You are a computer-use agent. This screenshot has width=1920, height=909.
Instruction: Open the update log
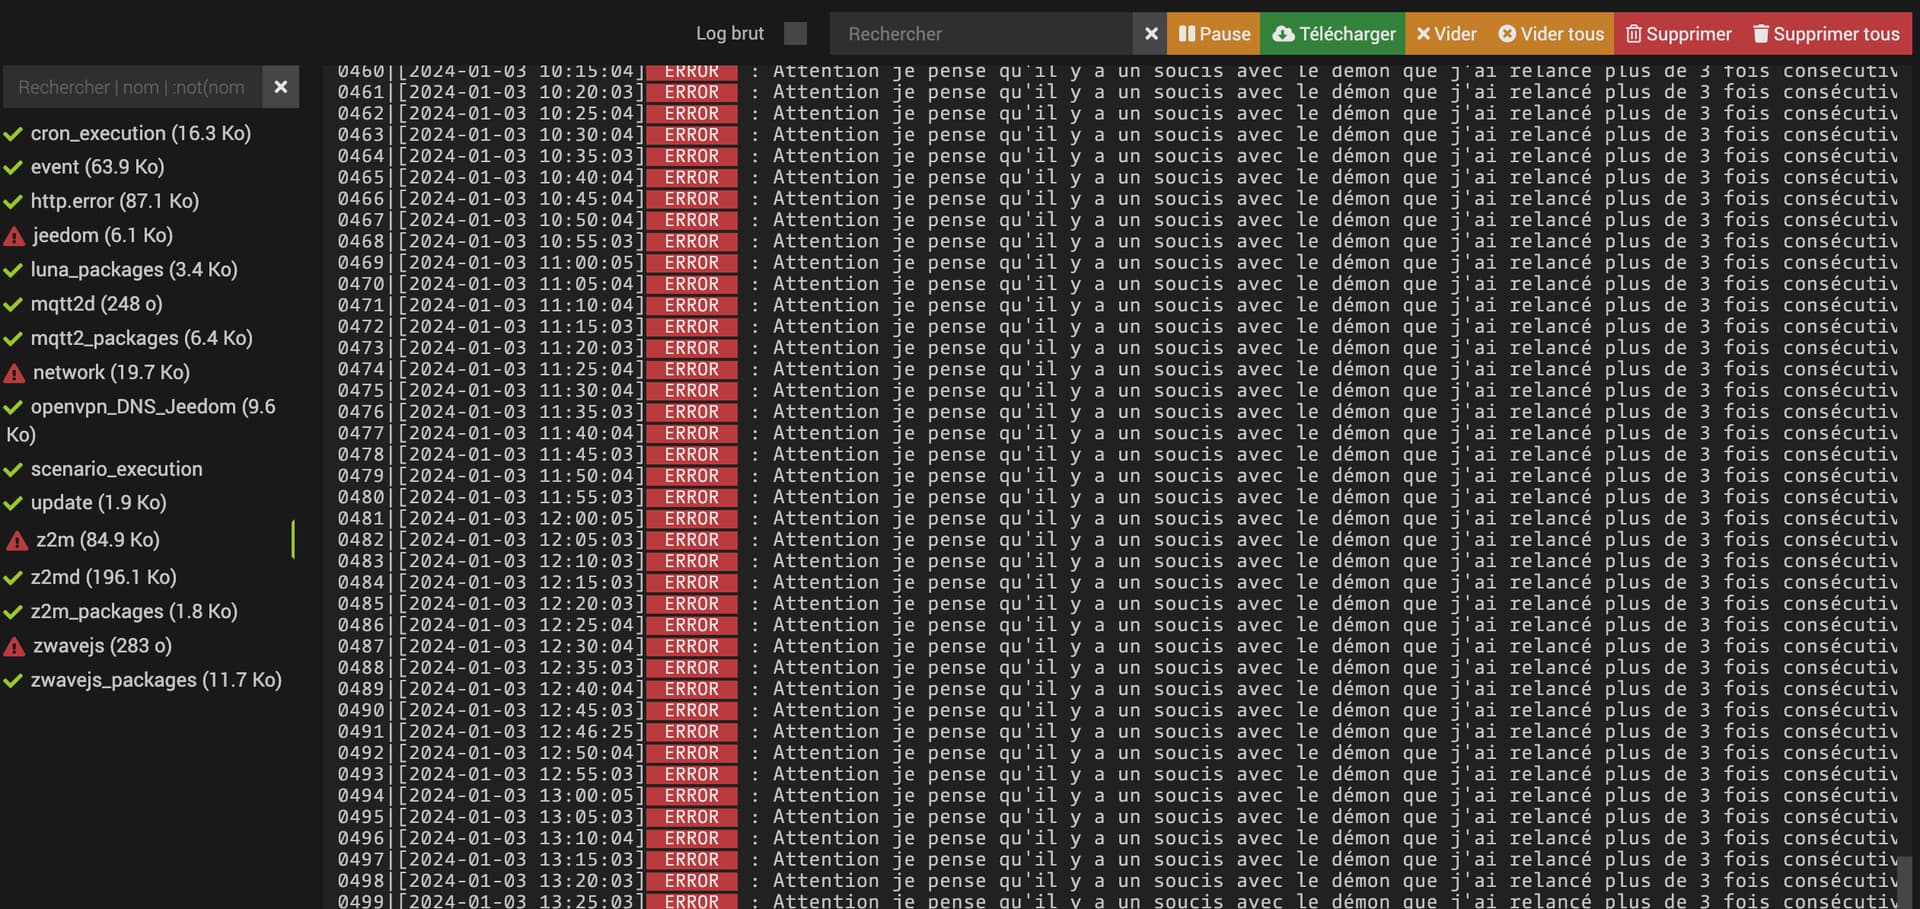[x=98, y=503]
